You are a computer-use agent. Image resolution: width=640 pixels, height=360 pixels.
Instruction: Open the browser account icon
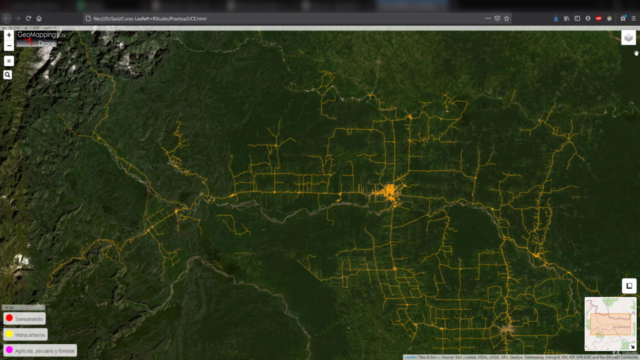click(588, 18)
